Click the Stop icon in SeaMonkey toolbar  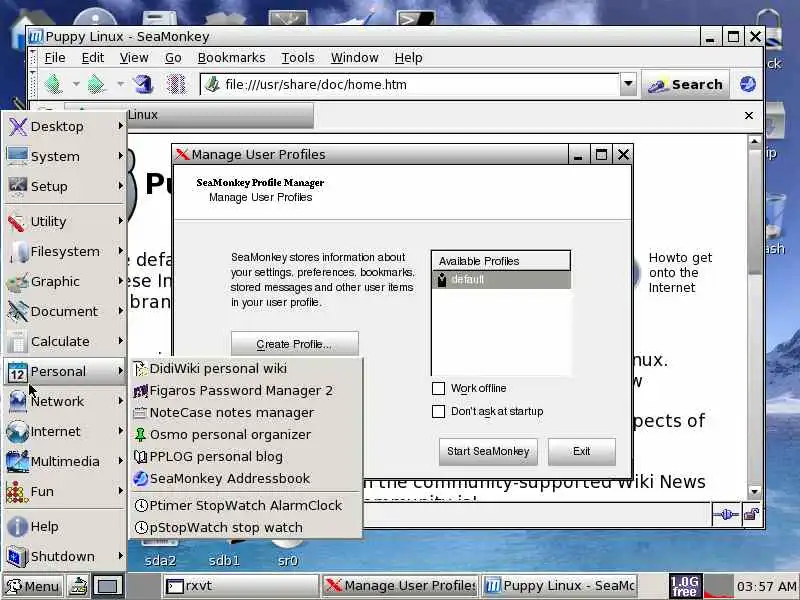tap(176, 84)
